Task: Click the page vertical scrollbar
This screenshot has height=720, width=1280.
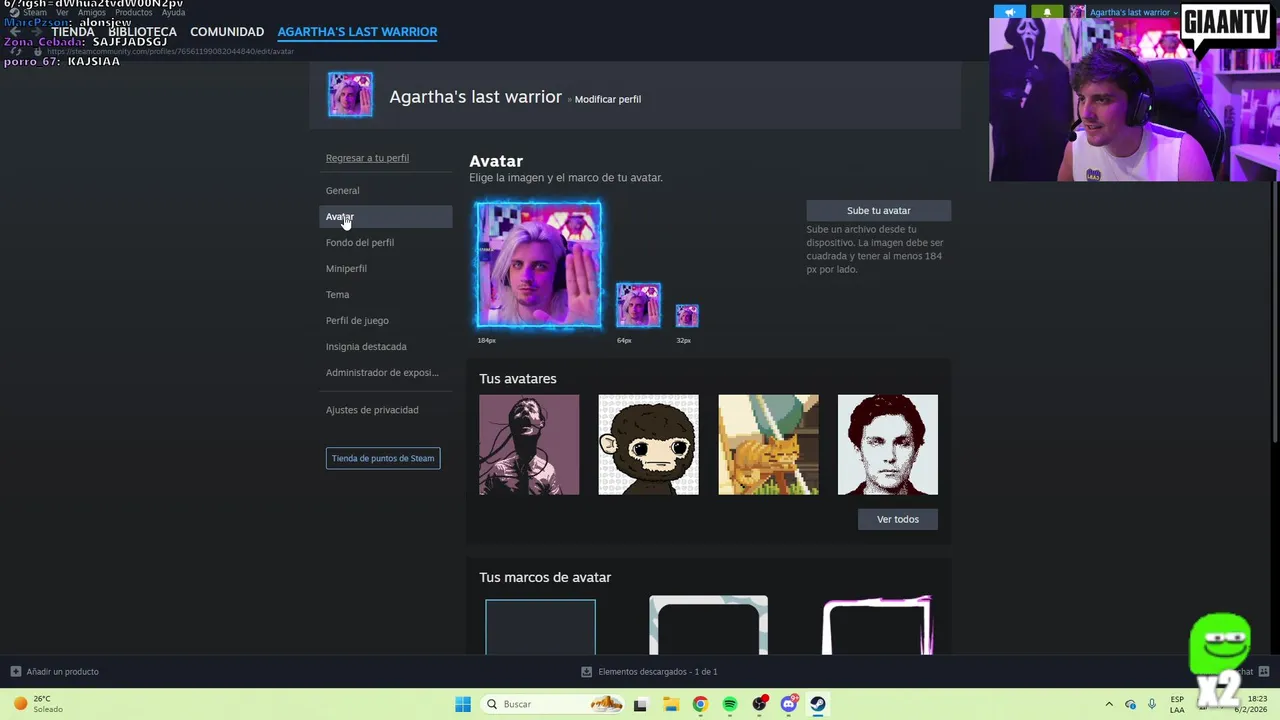Action: (1274, 312)
